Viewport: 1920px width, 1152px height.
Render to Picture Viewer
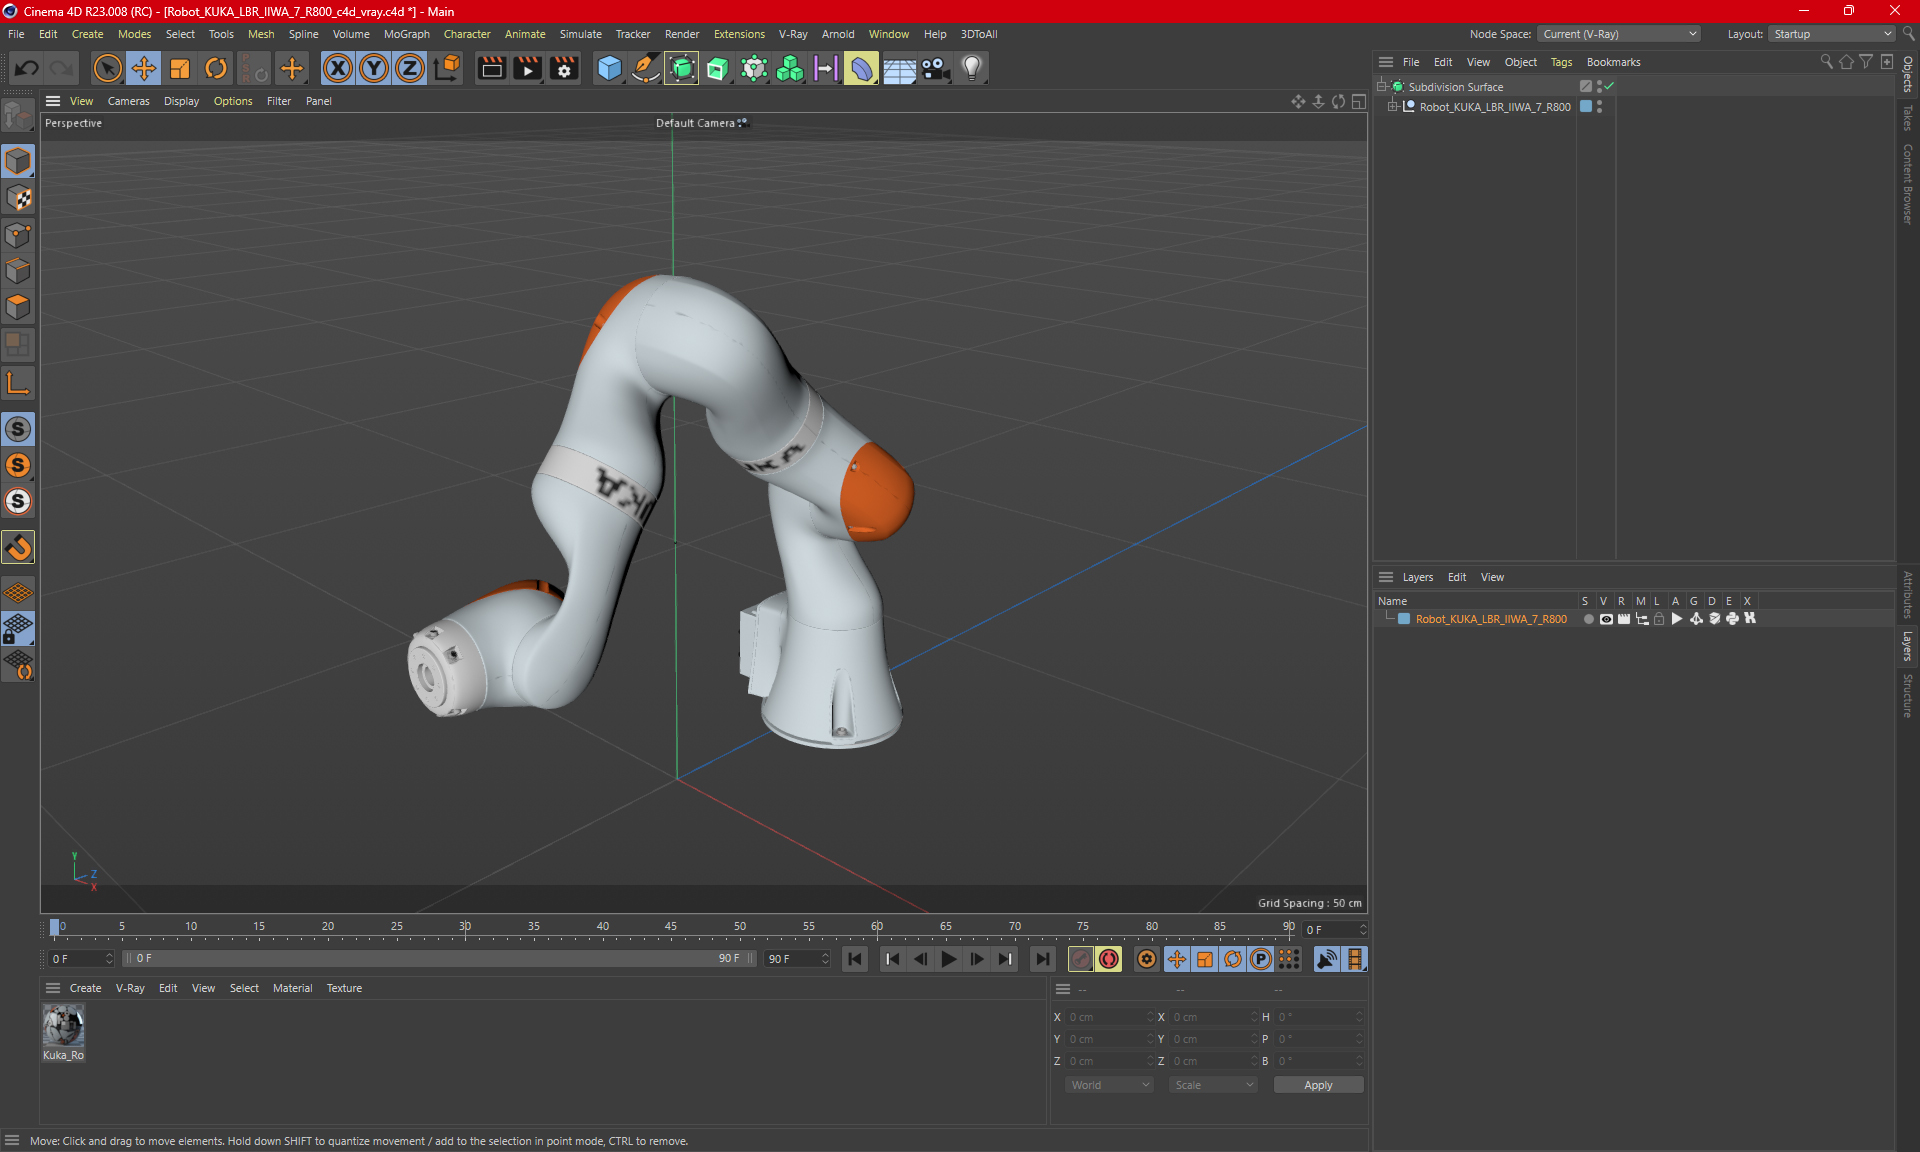pos(527,68)
